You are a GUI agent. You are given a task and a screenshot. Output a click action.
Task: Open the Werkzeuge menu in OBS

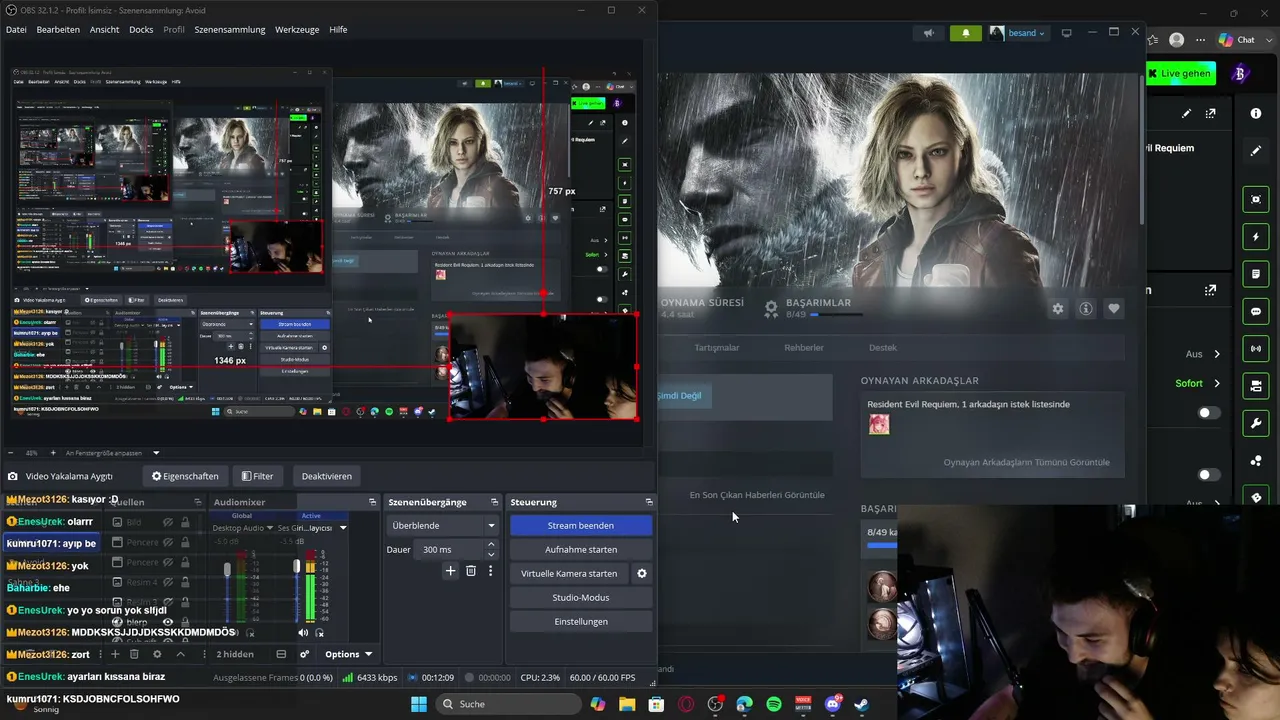[x=297, y=30]
